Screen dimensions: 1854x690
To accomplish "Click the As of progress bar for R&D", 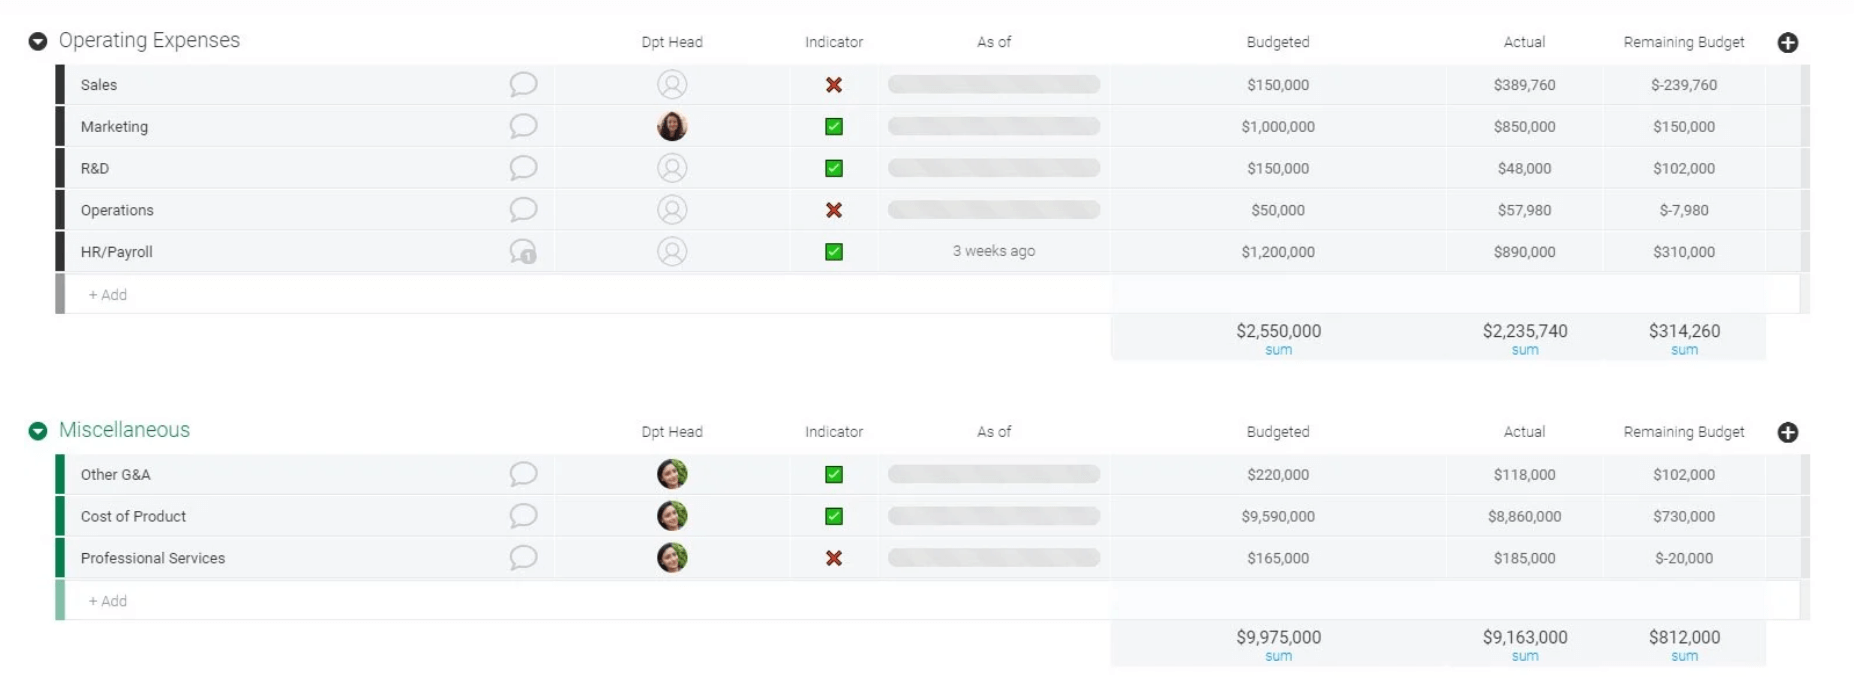I will tap(993, 168).
